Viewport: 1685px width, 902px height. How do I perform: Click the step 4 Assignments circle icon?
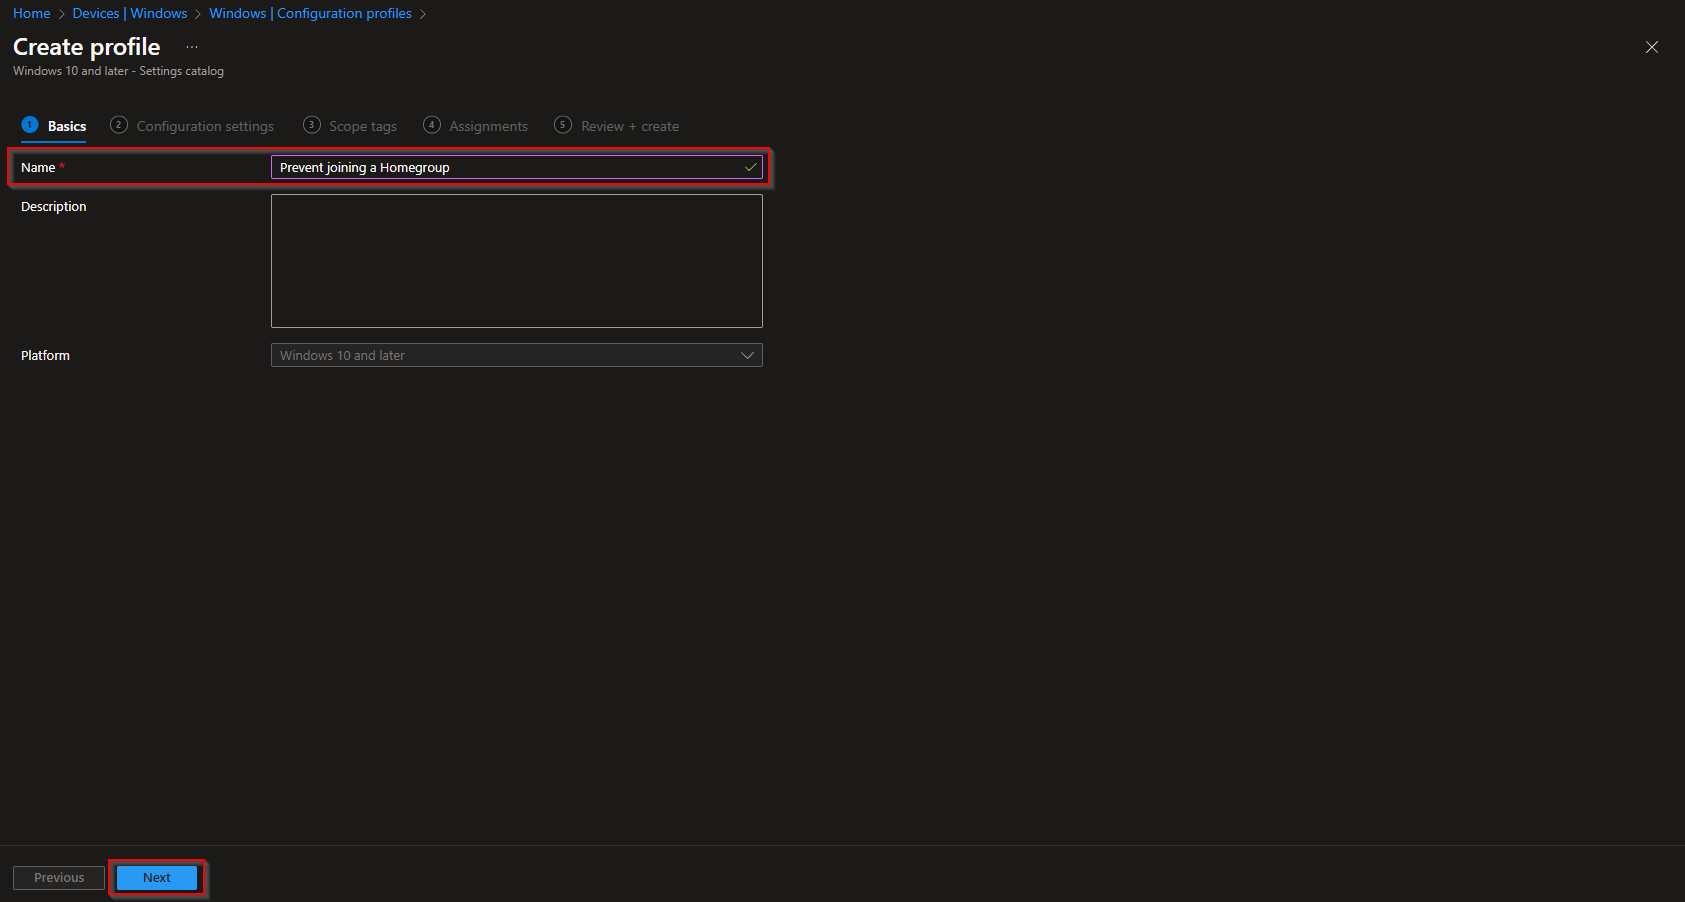[431, 125]
